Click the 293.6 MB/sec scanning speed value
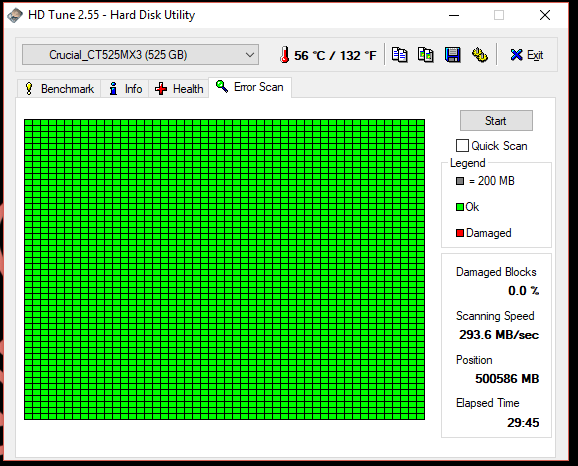The image size is (578, 466). (499, 335)
